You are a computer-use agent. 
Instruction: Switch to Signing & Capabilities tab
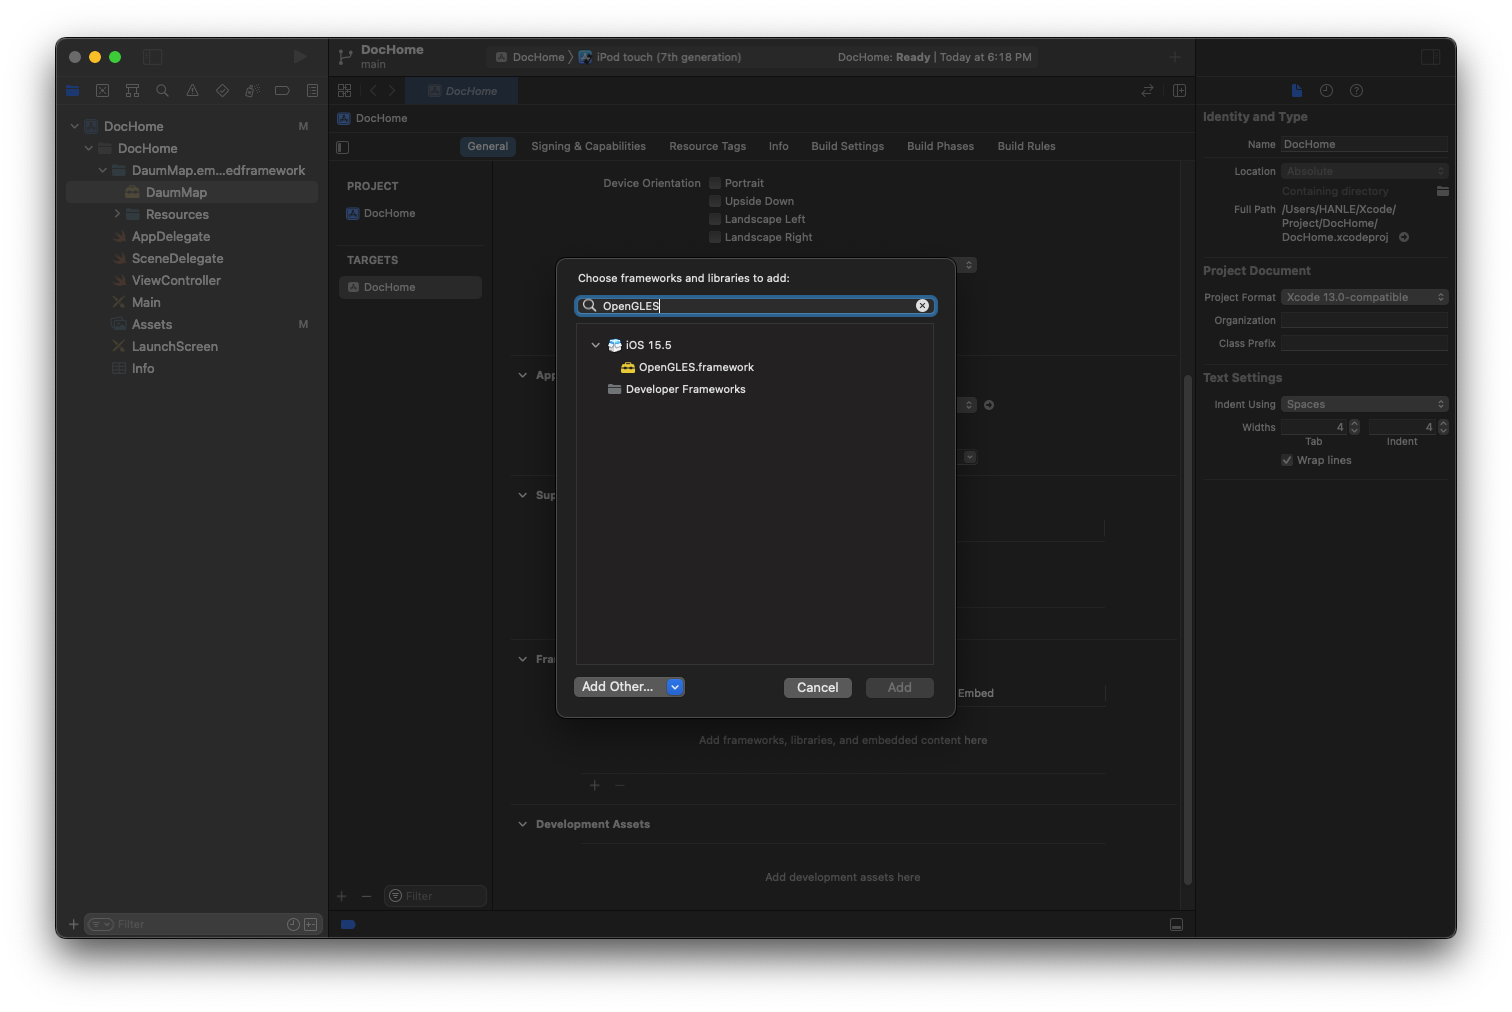point(589,146)
